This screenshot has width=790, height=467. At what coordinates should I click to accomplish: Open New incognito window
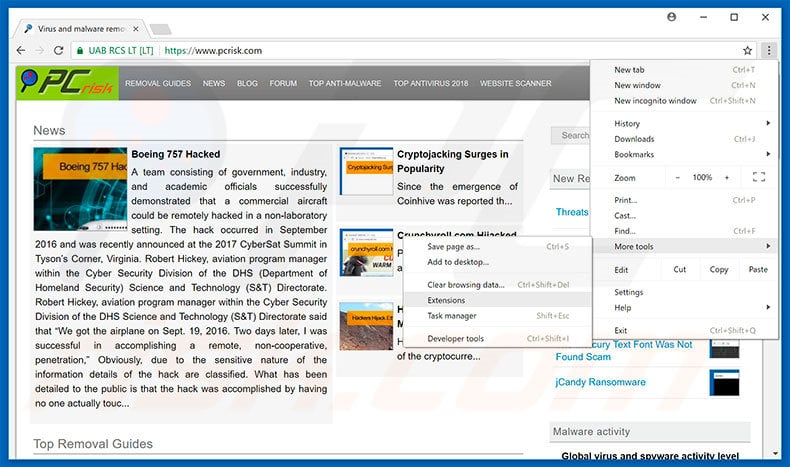[684, 101]
